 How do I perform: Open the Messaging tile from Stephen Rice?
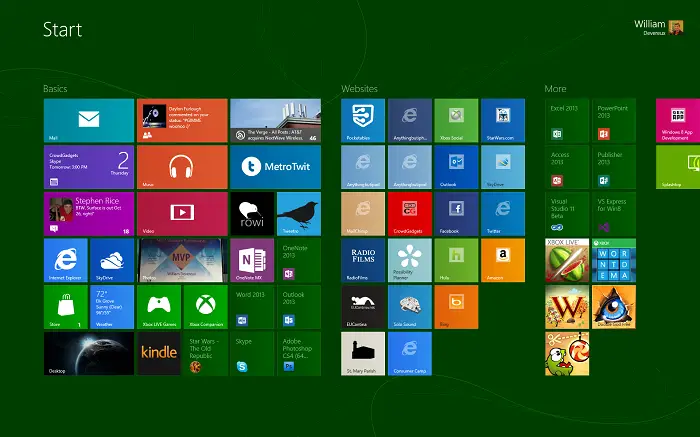tap(89, 214)
